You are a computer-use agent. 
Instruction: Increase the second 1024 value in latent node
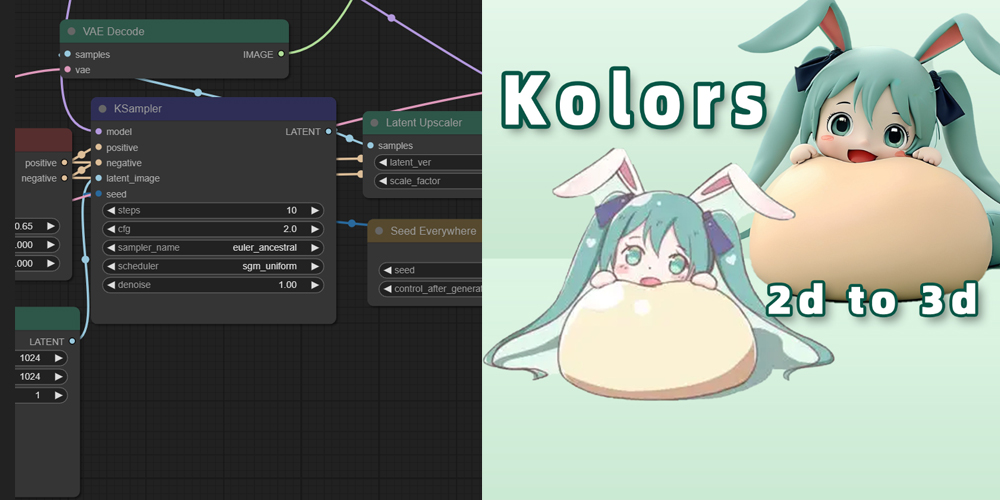[59, 376]
